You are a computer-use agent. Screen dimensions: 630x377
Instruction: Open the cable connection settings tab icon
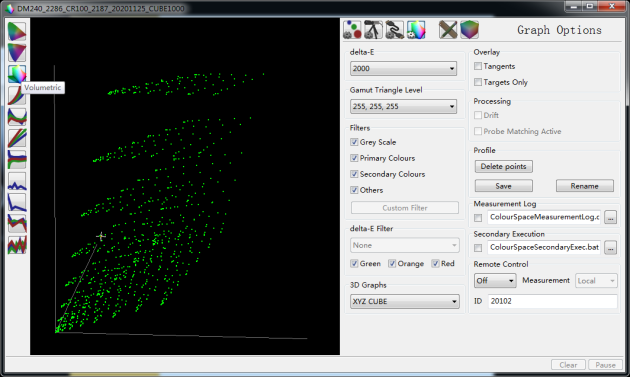pyautogui.click(x=395, y=30)
